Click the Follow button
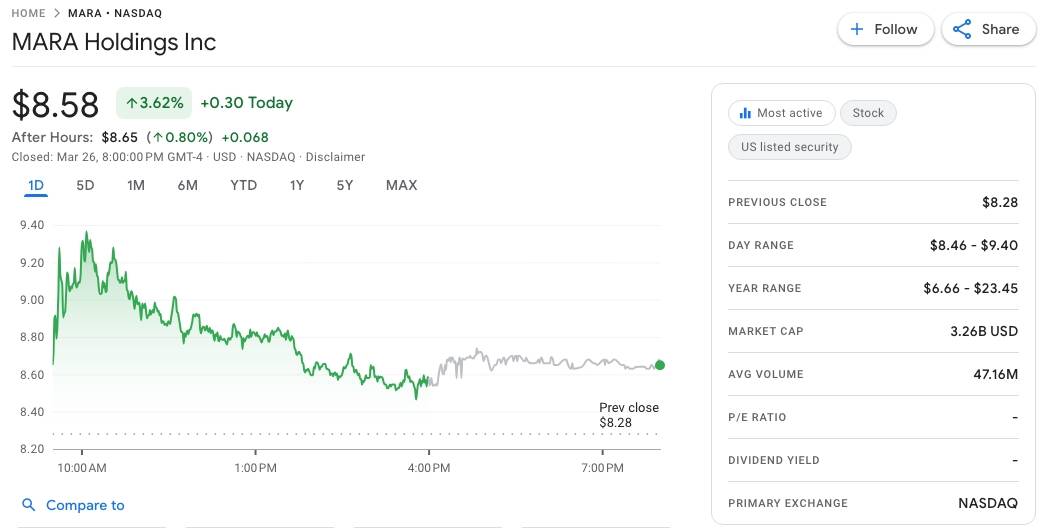This screenshot has width=1048, height=528. point(885,29)
